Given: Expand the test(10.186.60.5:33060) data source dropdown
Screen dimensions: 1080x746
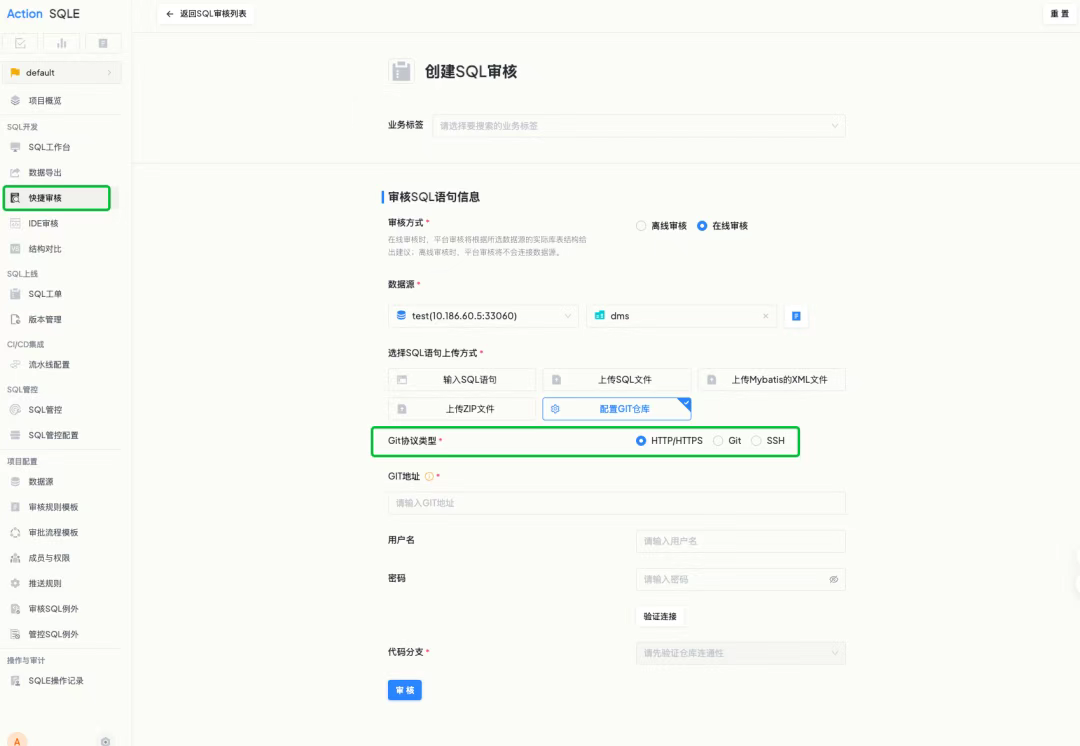Looking at the screenshot, I should tap(483, 316).
